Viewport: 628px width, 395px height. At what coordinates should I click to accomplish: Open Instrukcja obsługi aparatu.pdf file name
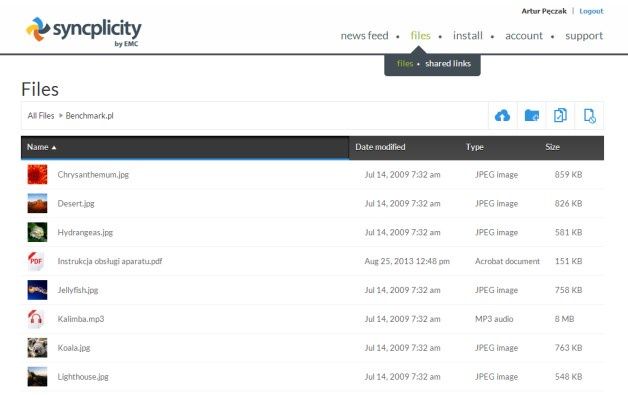coord(110,261)
